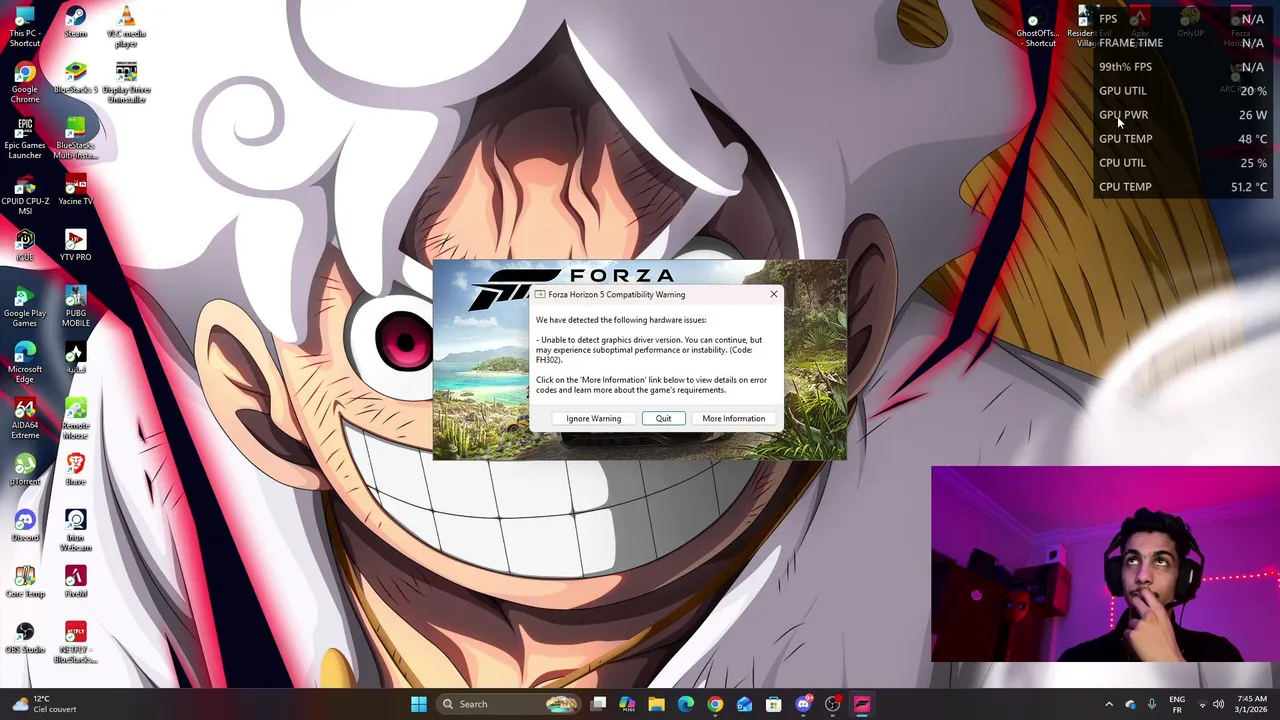Click the webcam overlay thumbnail
1280x720 pixels.
pyautogui.click(x=1105, y=564)
